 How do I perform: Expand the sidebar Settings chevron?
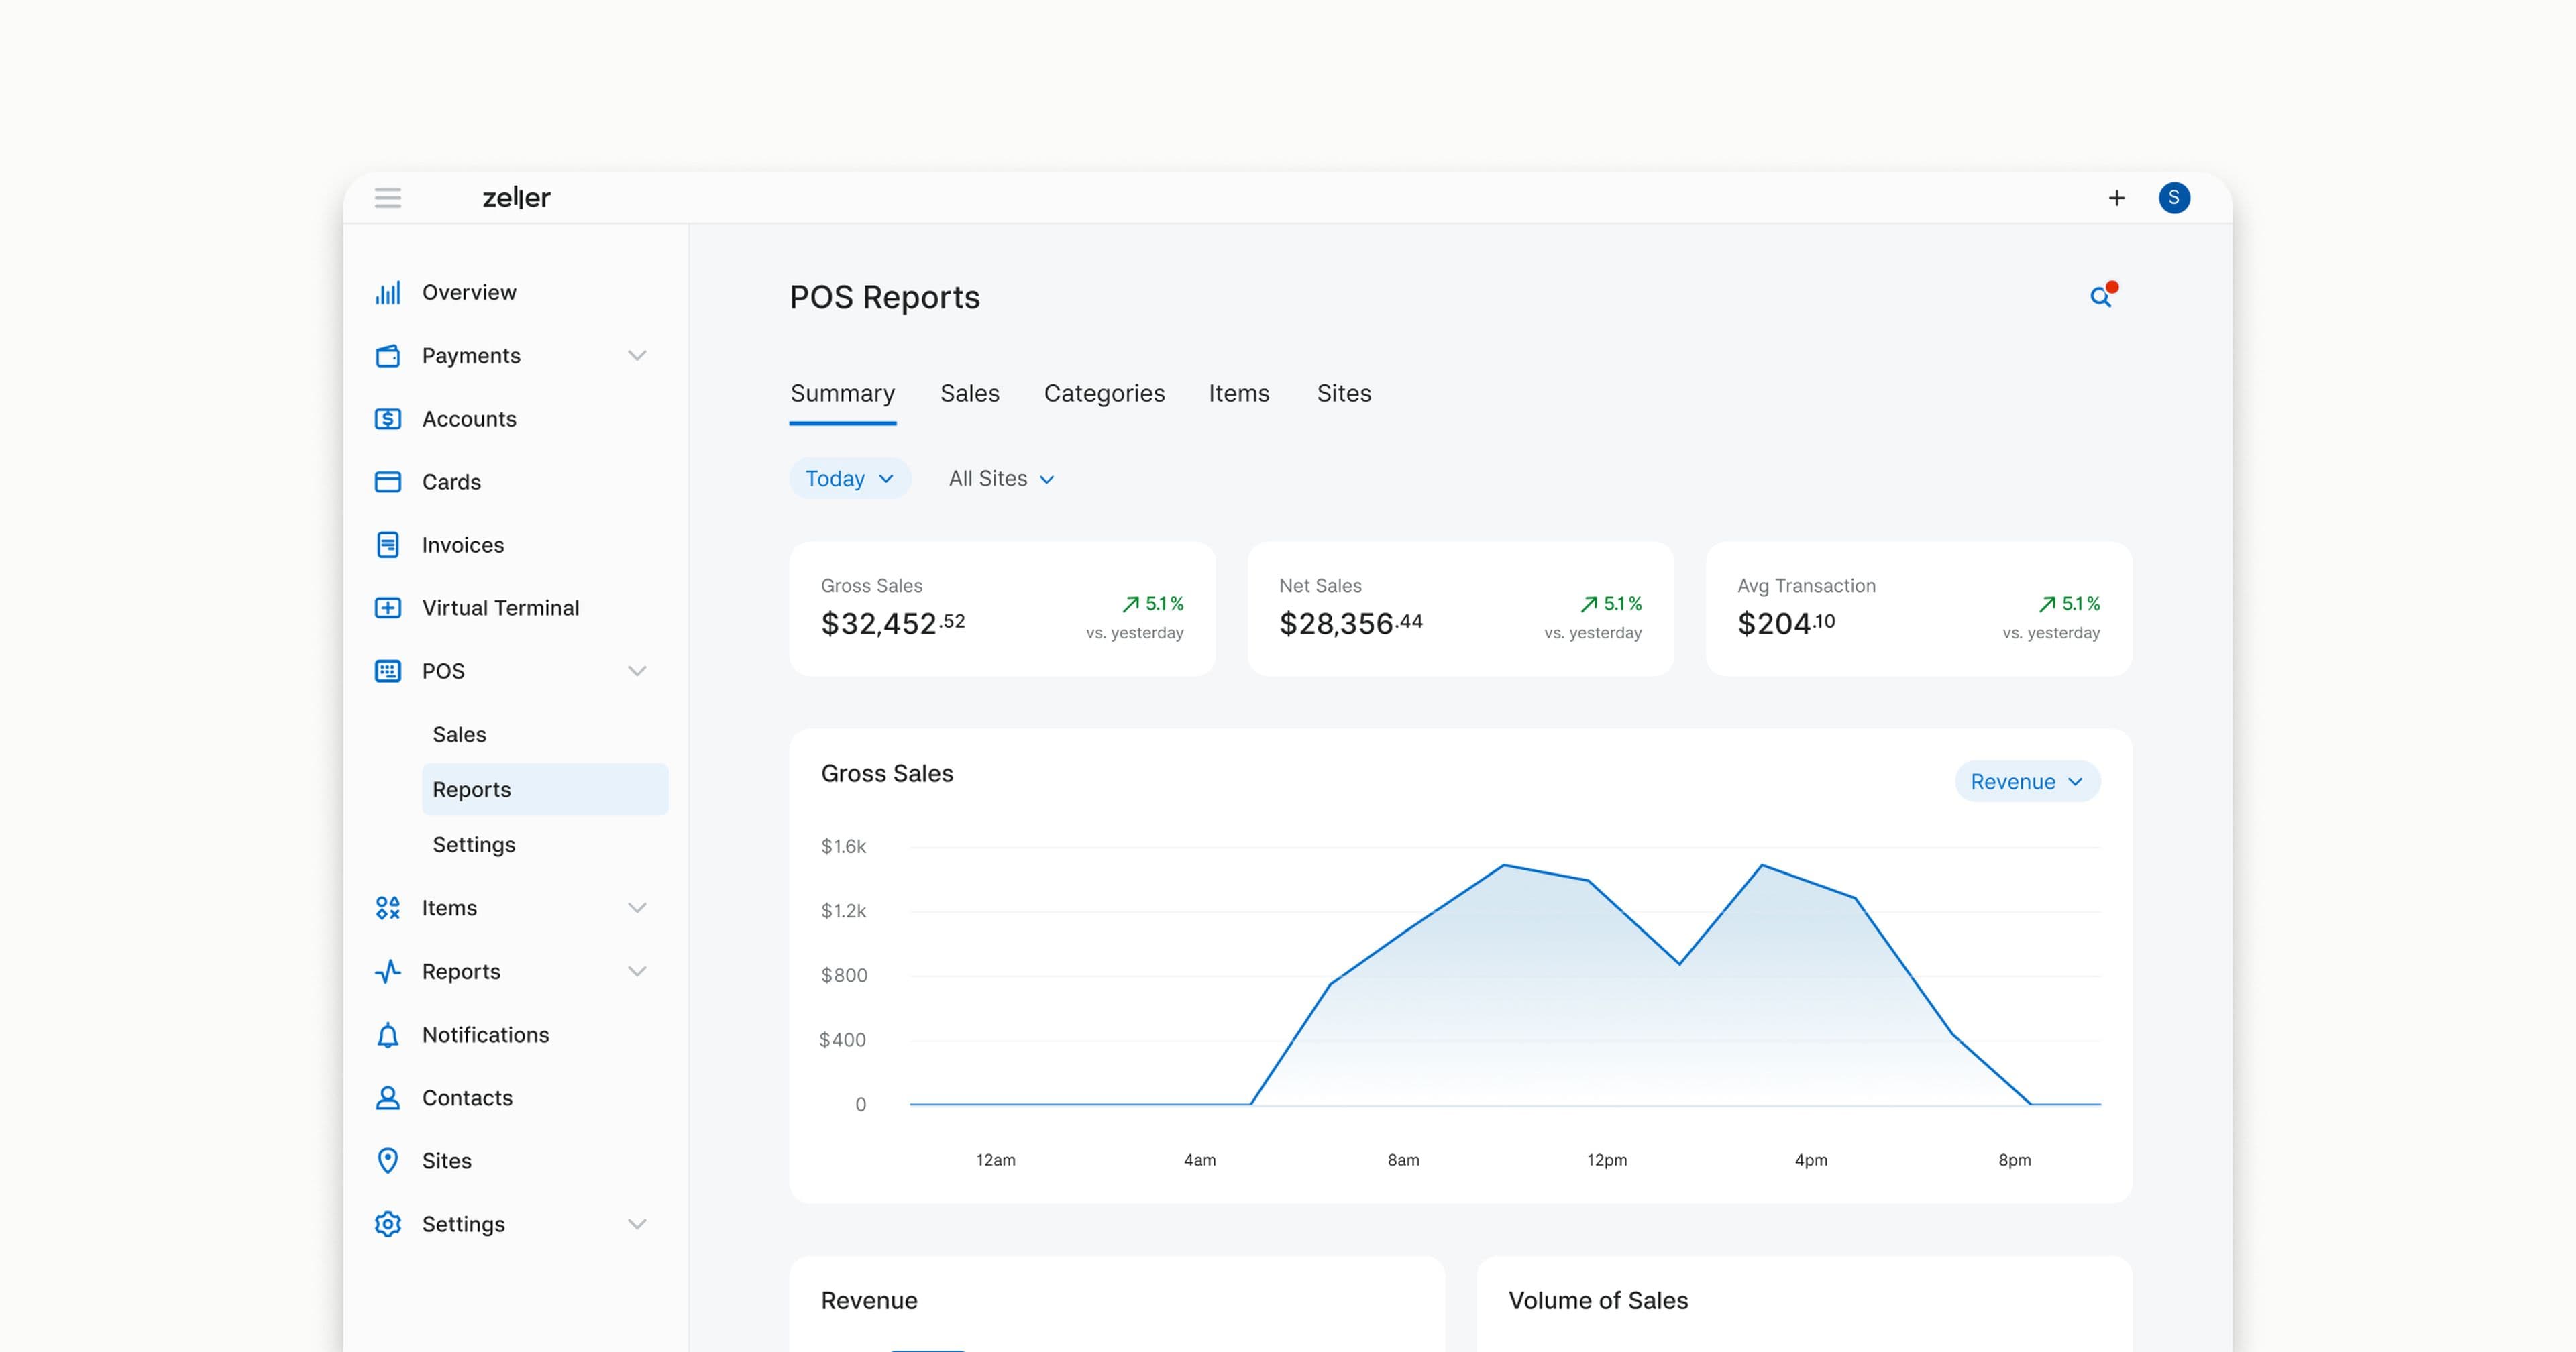tap(637, 1223)
